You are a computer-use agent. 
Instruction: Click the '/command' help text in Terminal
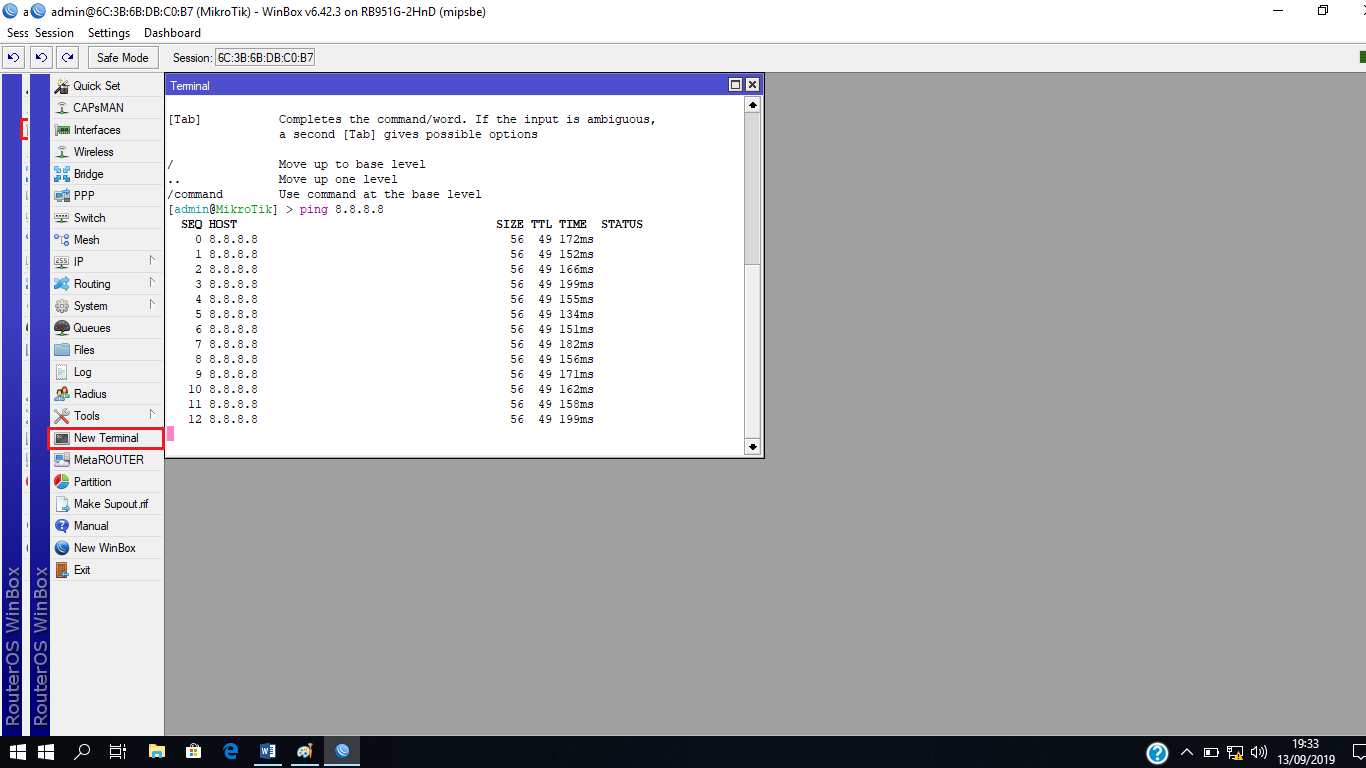pyautogui.click(x=195, y=194)
